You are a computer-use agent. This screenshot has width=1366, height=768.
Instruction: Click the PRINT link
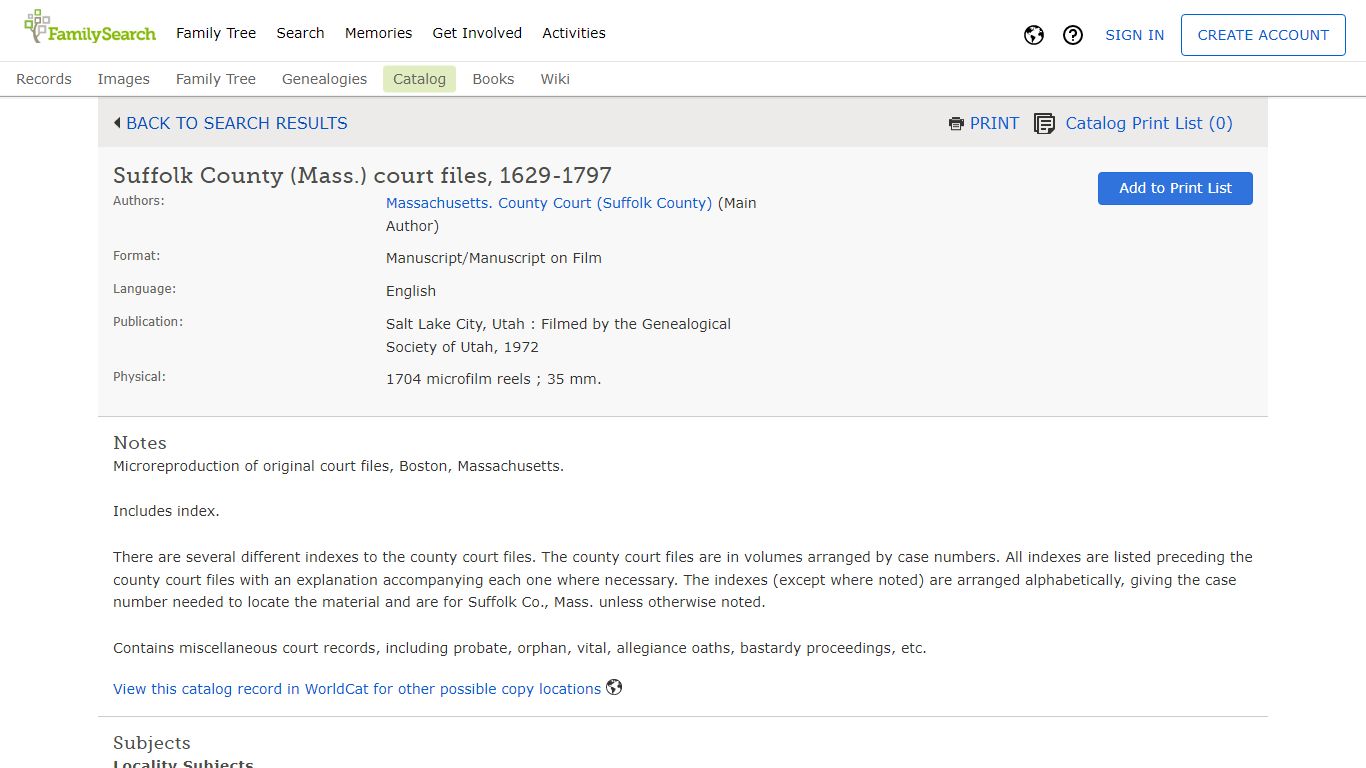[994, 123]
